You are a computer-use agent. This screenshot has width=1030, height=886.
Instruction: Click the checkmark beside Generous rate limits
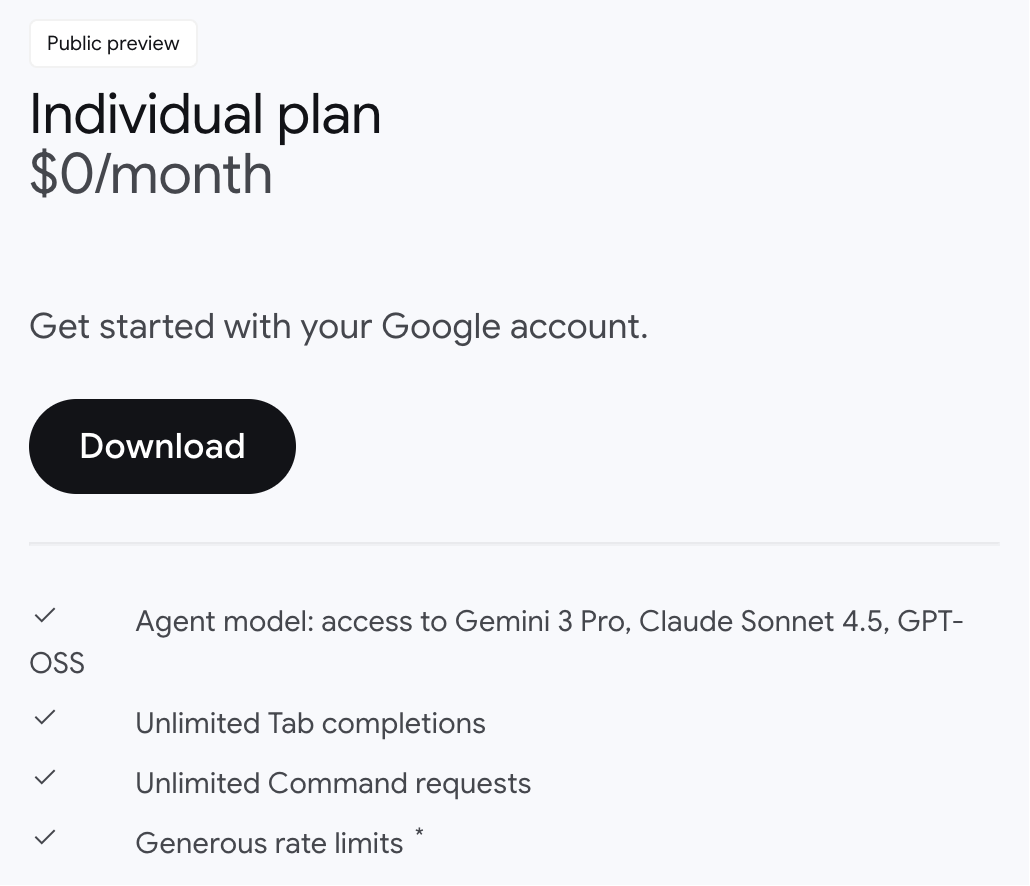pyautogui.click(x=45, y=837)
